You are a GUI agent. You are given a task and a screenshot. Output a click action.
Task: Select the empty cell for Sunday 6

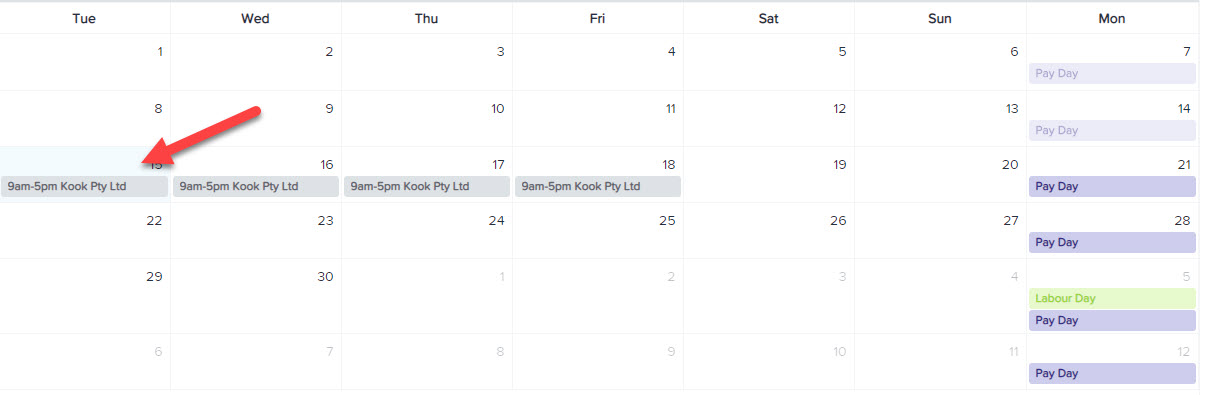click(x=941, y=62)
